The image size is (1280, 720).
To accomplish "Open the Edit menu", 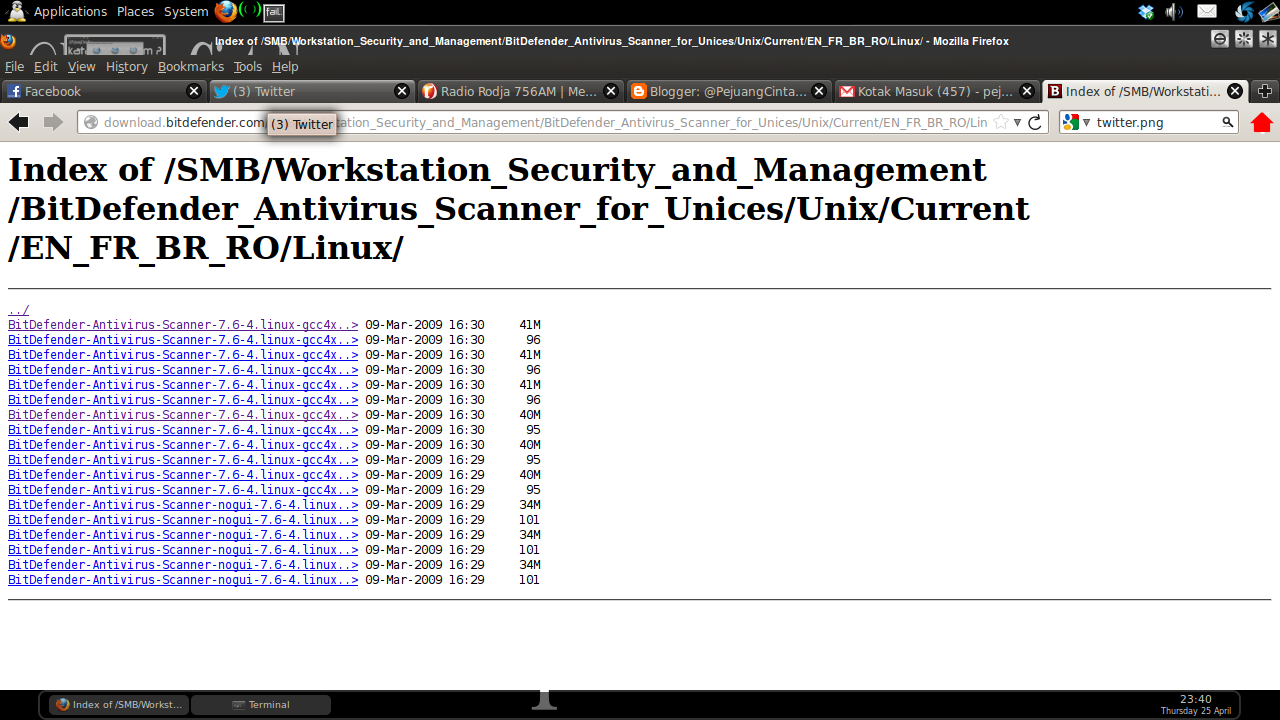I will (x=46, y=66).
